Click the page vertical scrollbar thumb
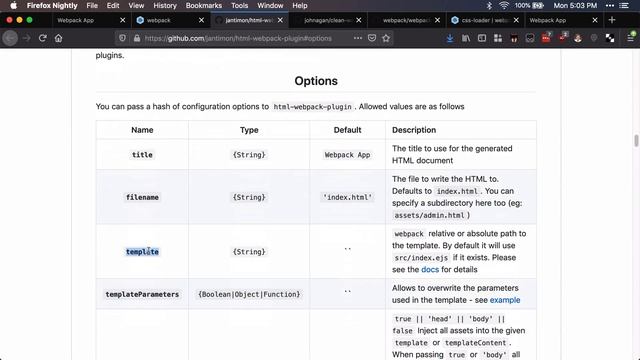 pos(636,141)
